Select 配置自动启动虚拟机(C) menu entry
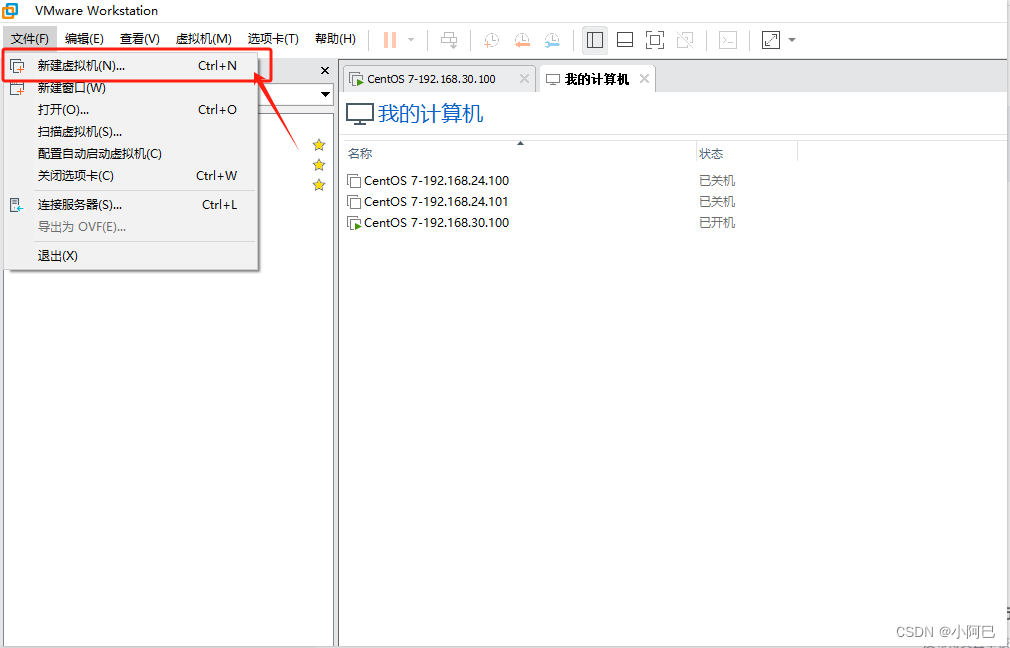Screen dimensions: 1010x648 (x=131, y=154)
